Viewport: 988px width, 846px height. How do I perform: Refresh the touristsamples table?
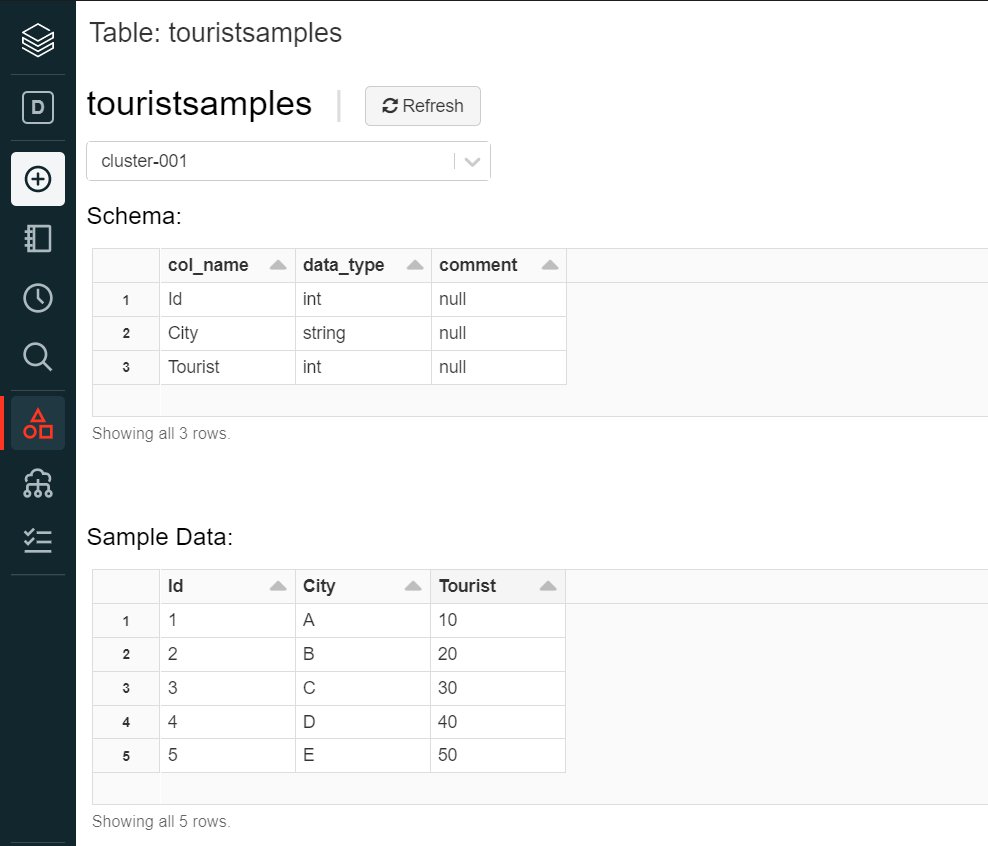423,106
